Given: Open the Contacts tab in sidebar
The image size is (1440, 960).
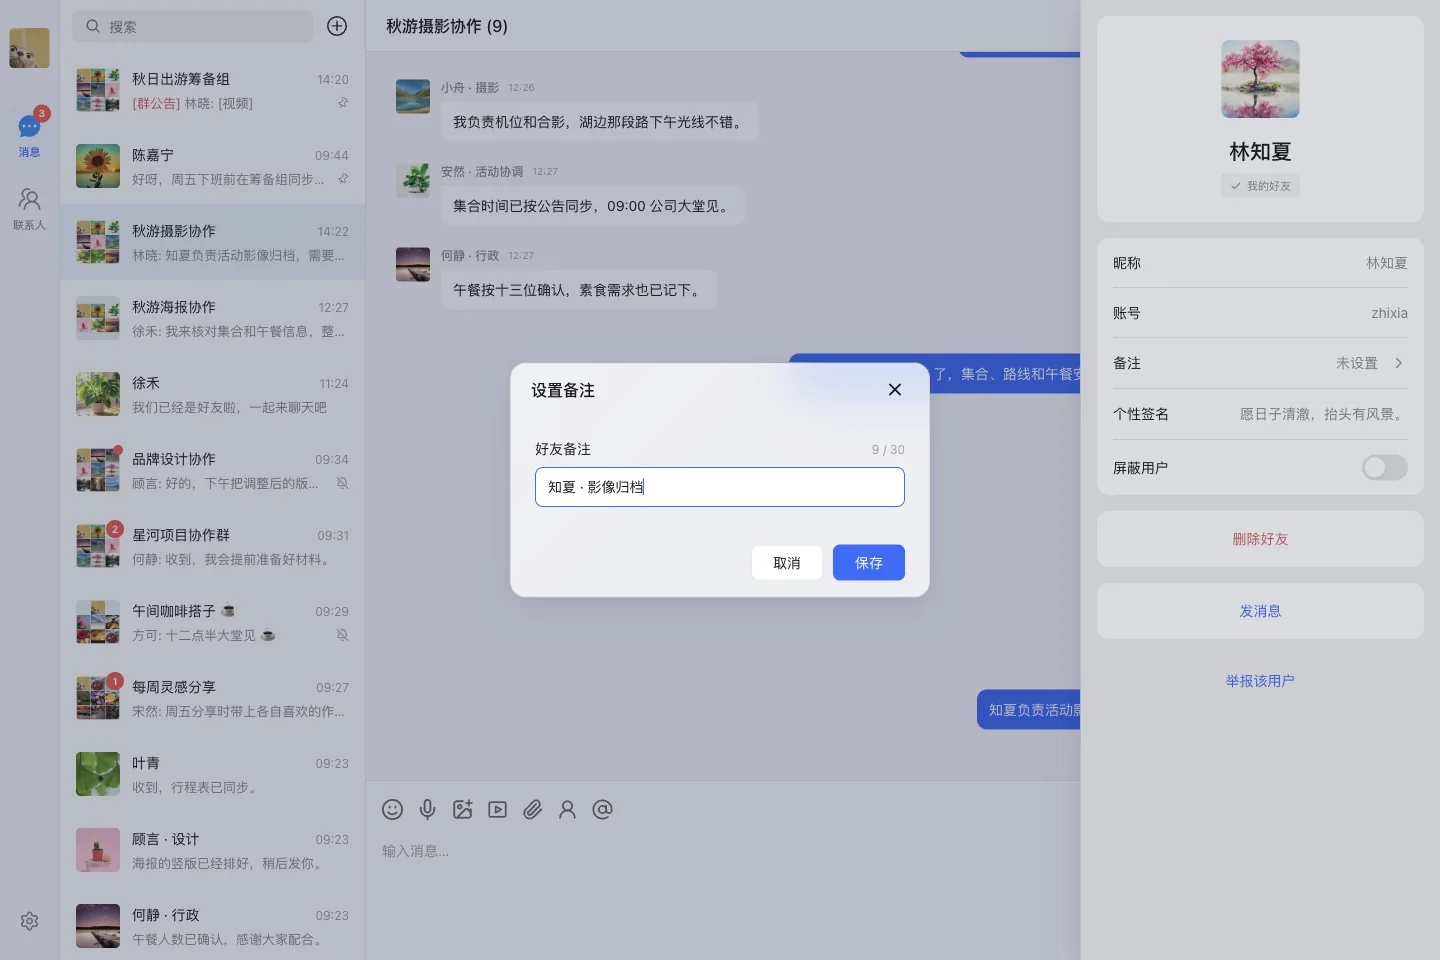Looking at the screenshot, I should coord(29,209).
